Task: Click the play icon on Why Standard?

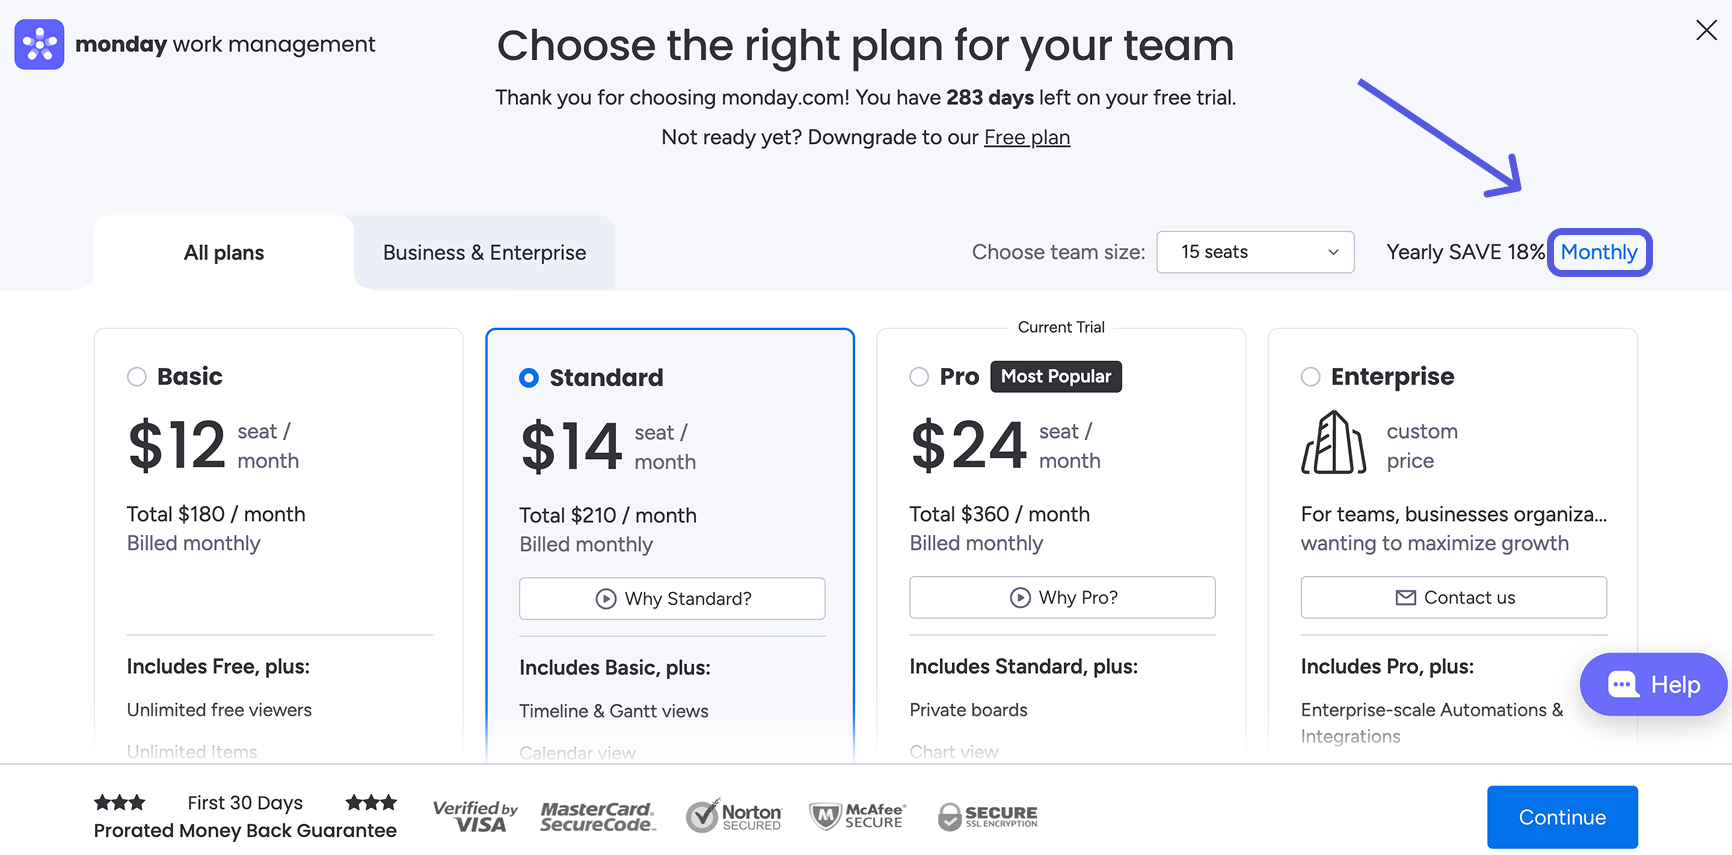Action: click(x=606, y=598)
